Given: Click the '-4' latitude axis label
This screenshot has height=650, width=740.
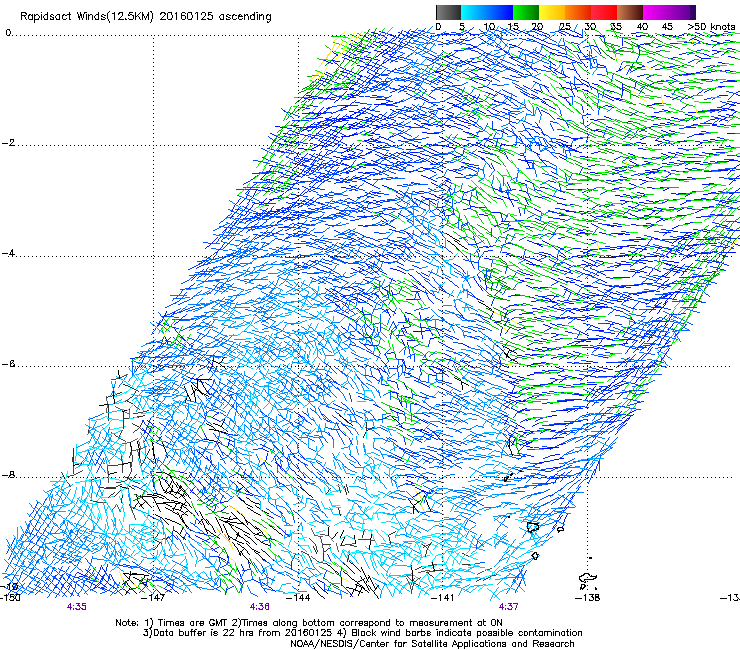Looking at the screenshot, I should [x=9, y=253].
